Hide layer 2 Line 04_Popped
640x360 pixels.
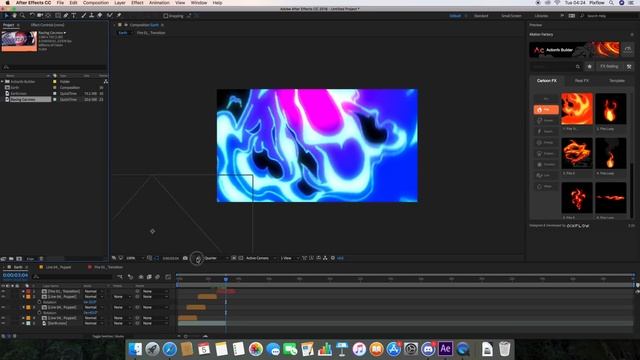coord(3,297)
